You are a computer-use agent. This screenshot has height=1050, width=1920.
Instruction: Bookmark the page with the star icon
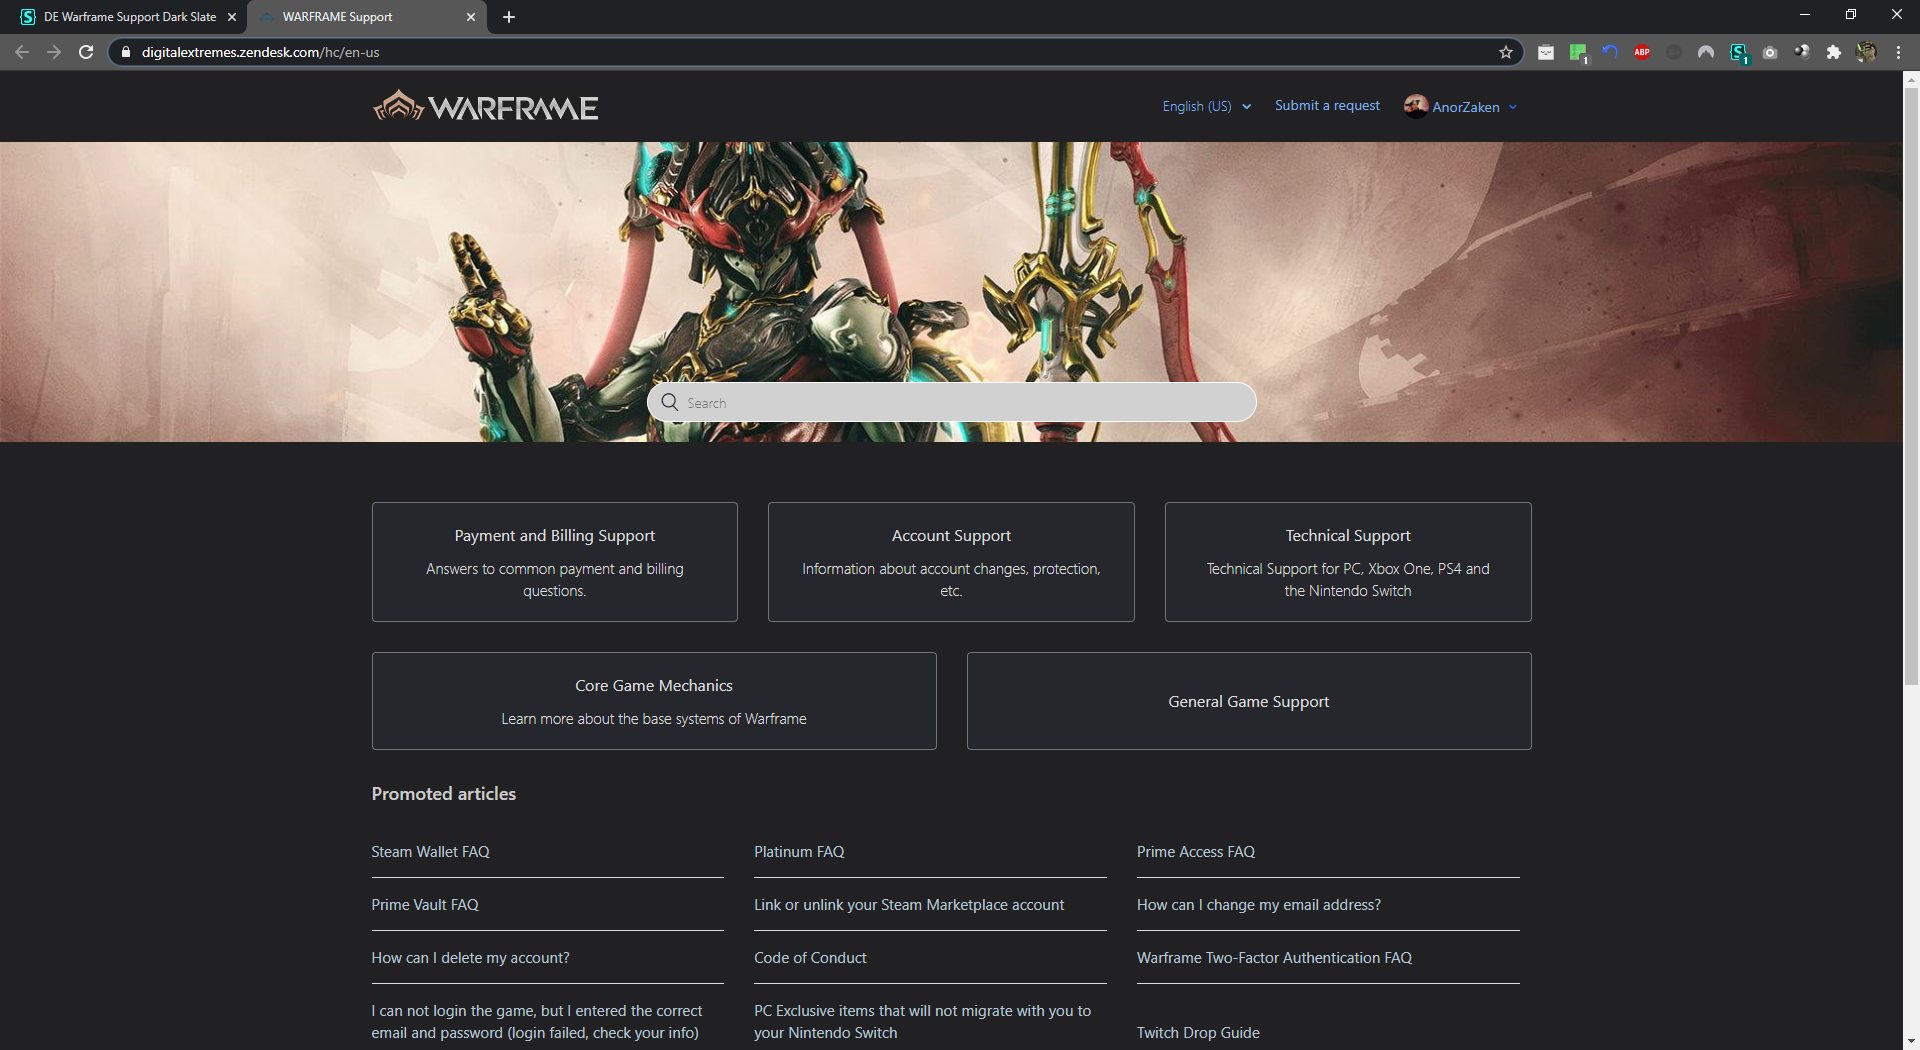click(1505, 52)
